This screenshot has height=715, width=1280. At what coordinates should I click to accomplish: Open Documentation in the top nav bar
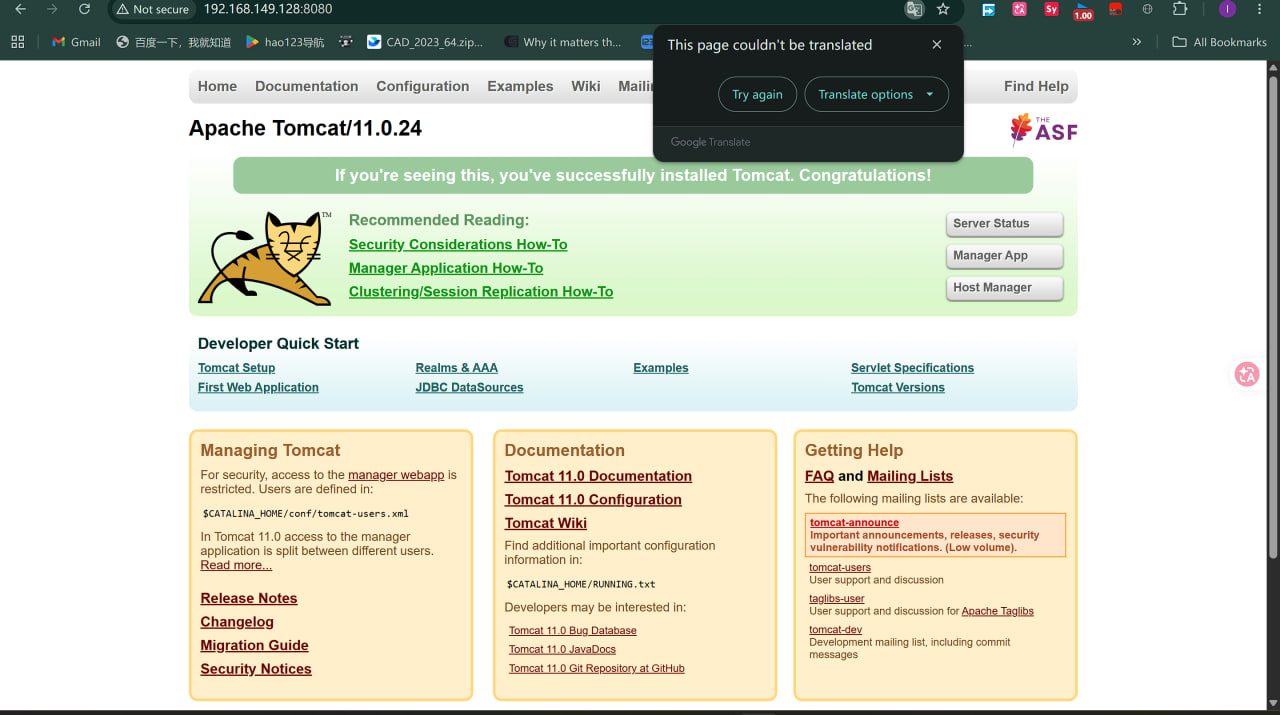pos(306,86)
